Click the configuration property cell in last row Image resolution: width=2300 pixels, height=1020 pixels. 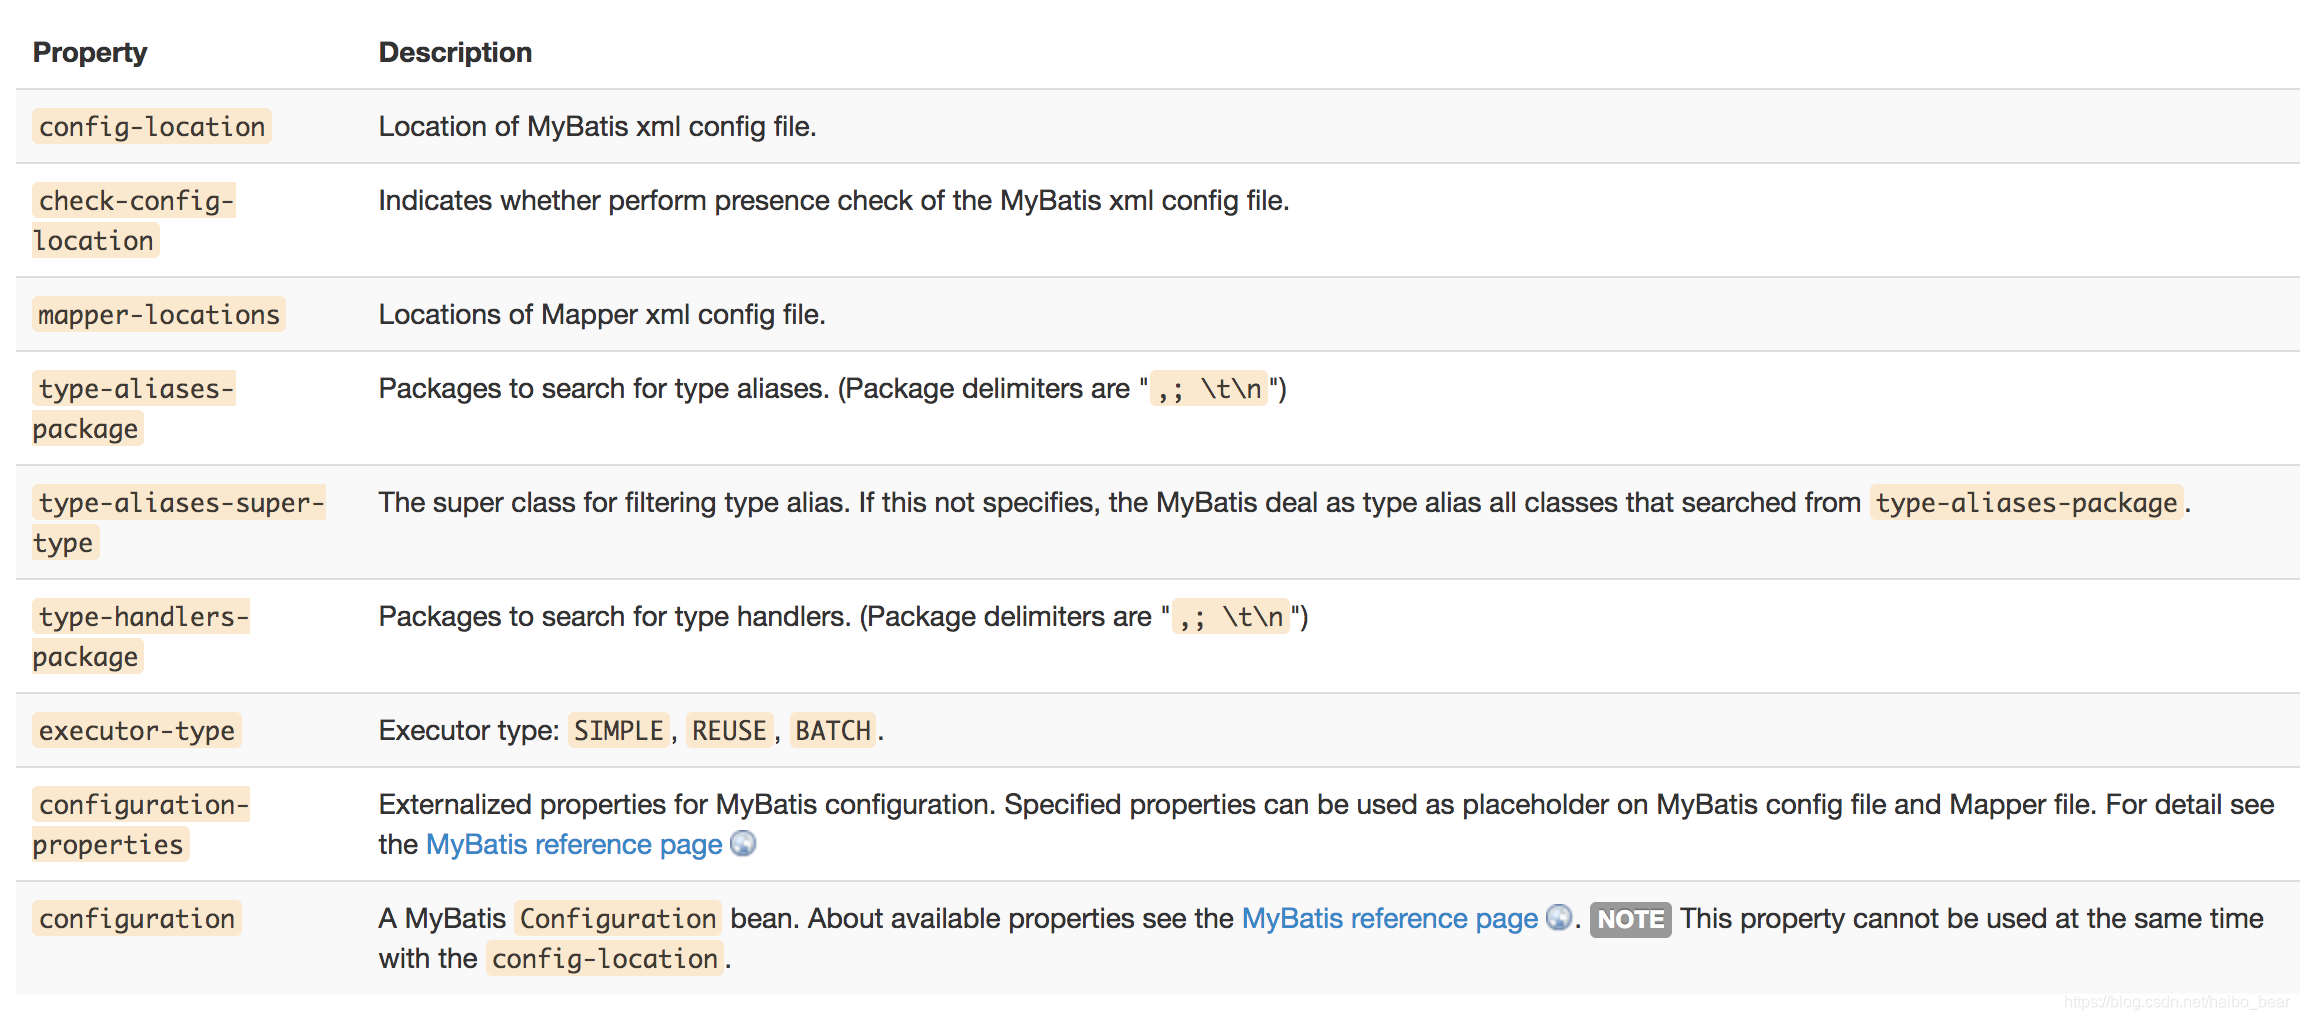[x=137, y=919]
